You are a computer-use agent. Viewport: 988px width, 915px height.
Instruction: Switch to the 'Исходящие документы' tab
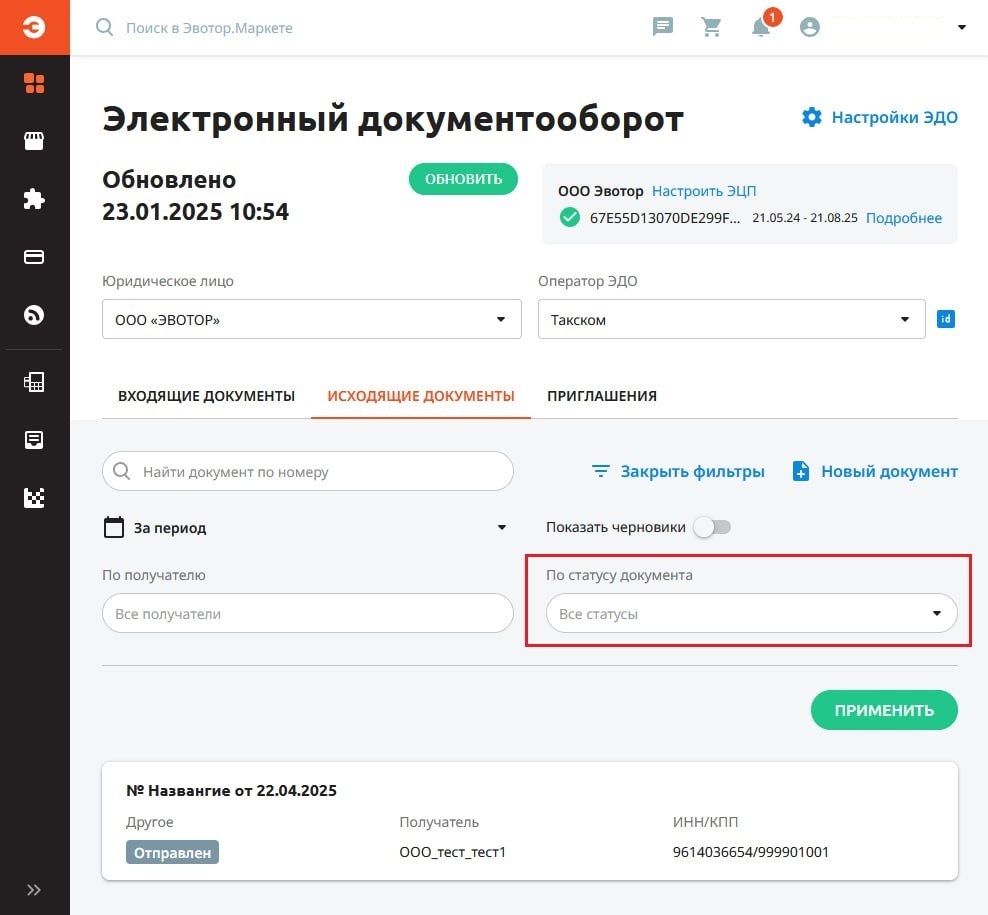tap(421, 396)
